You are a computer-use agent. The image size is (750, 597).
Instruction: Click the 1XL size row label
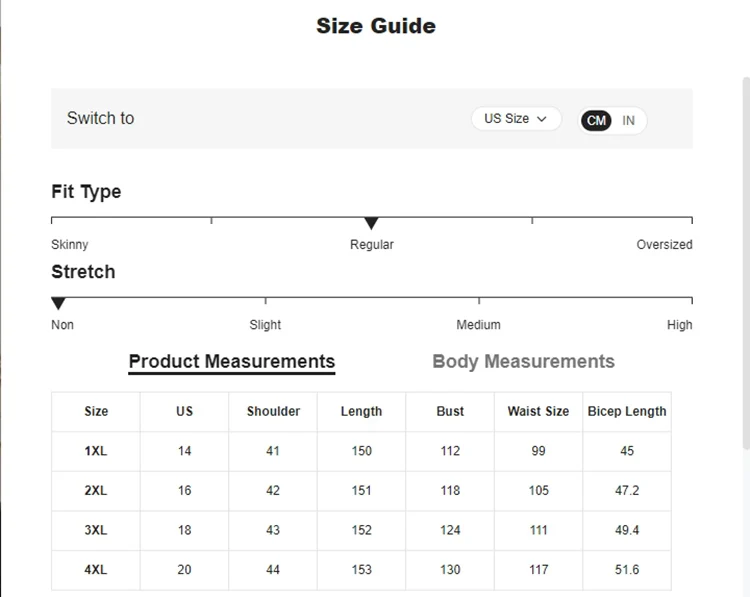point(96,451)
